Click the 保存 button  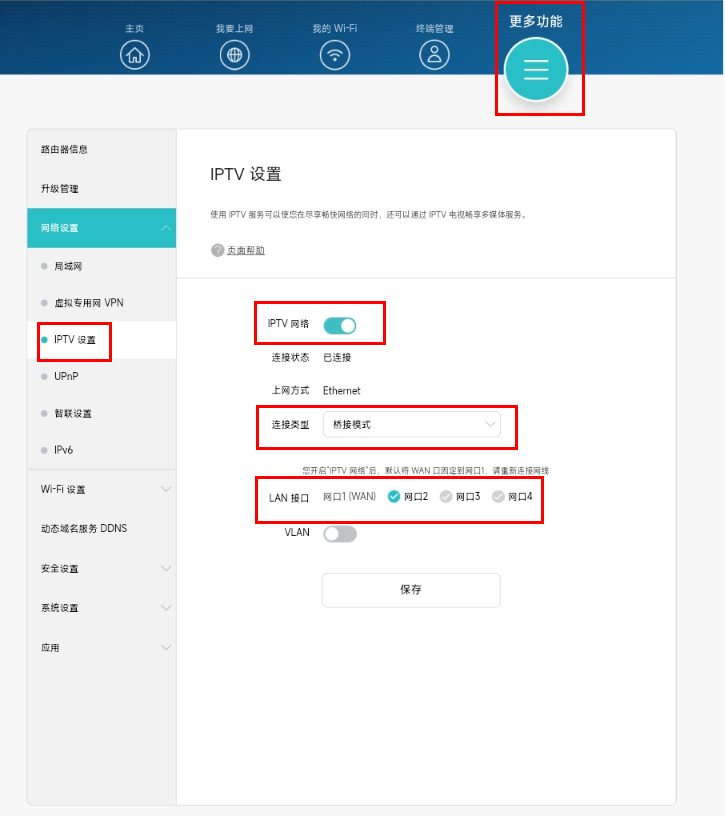click(x=411, y=590)
